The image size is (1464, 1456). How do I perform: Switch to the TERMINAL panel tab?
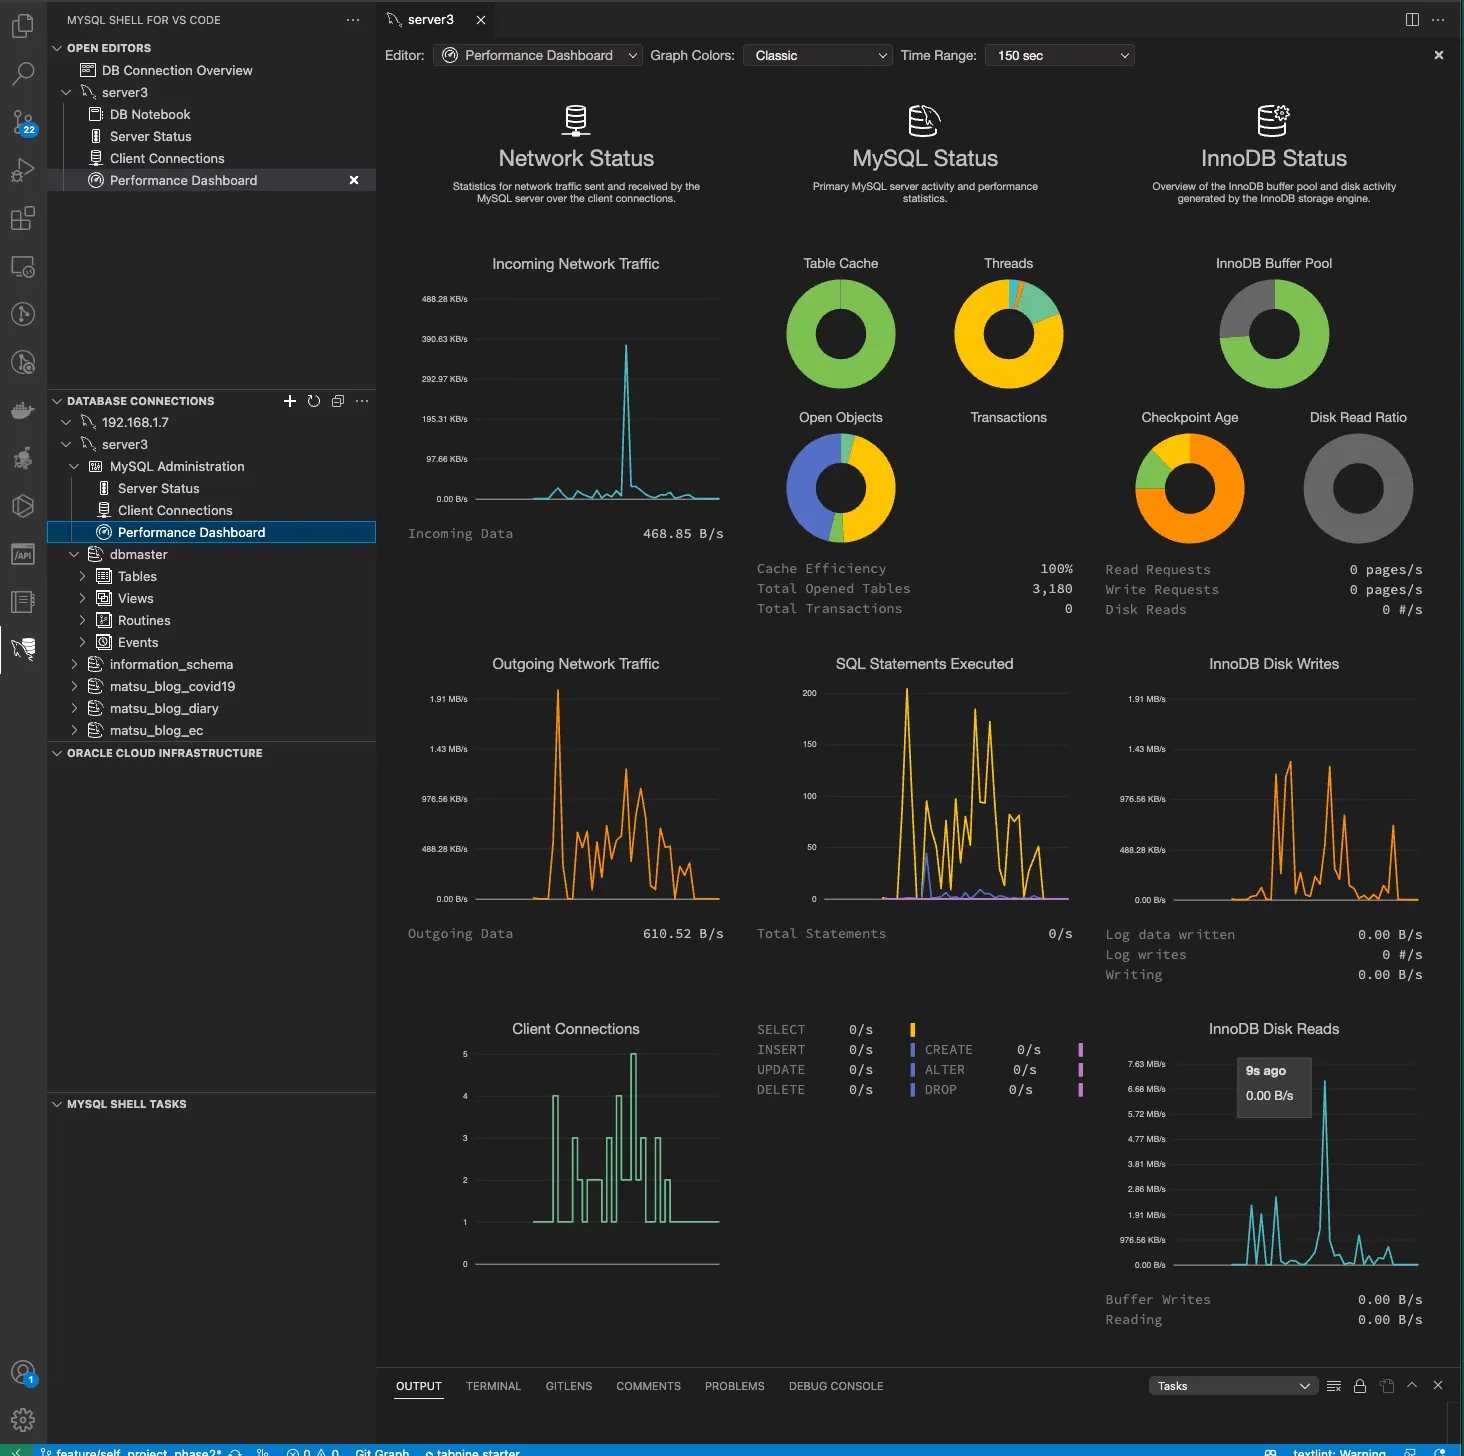pos(493,1386)
